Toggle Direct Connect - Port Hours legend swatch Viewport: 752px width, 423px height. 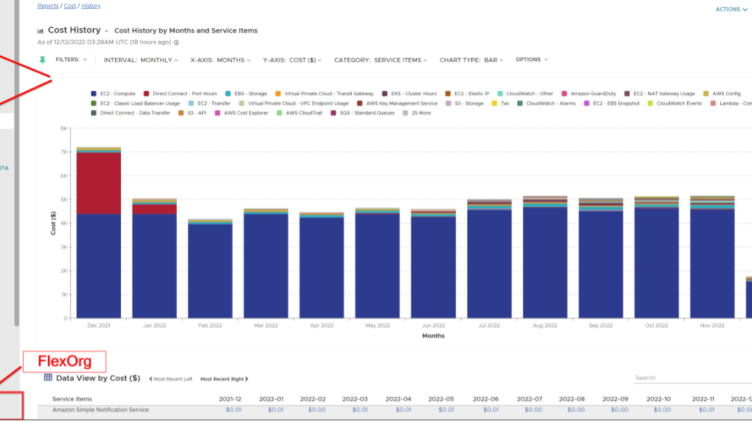click(146, 94)
